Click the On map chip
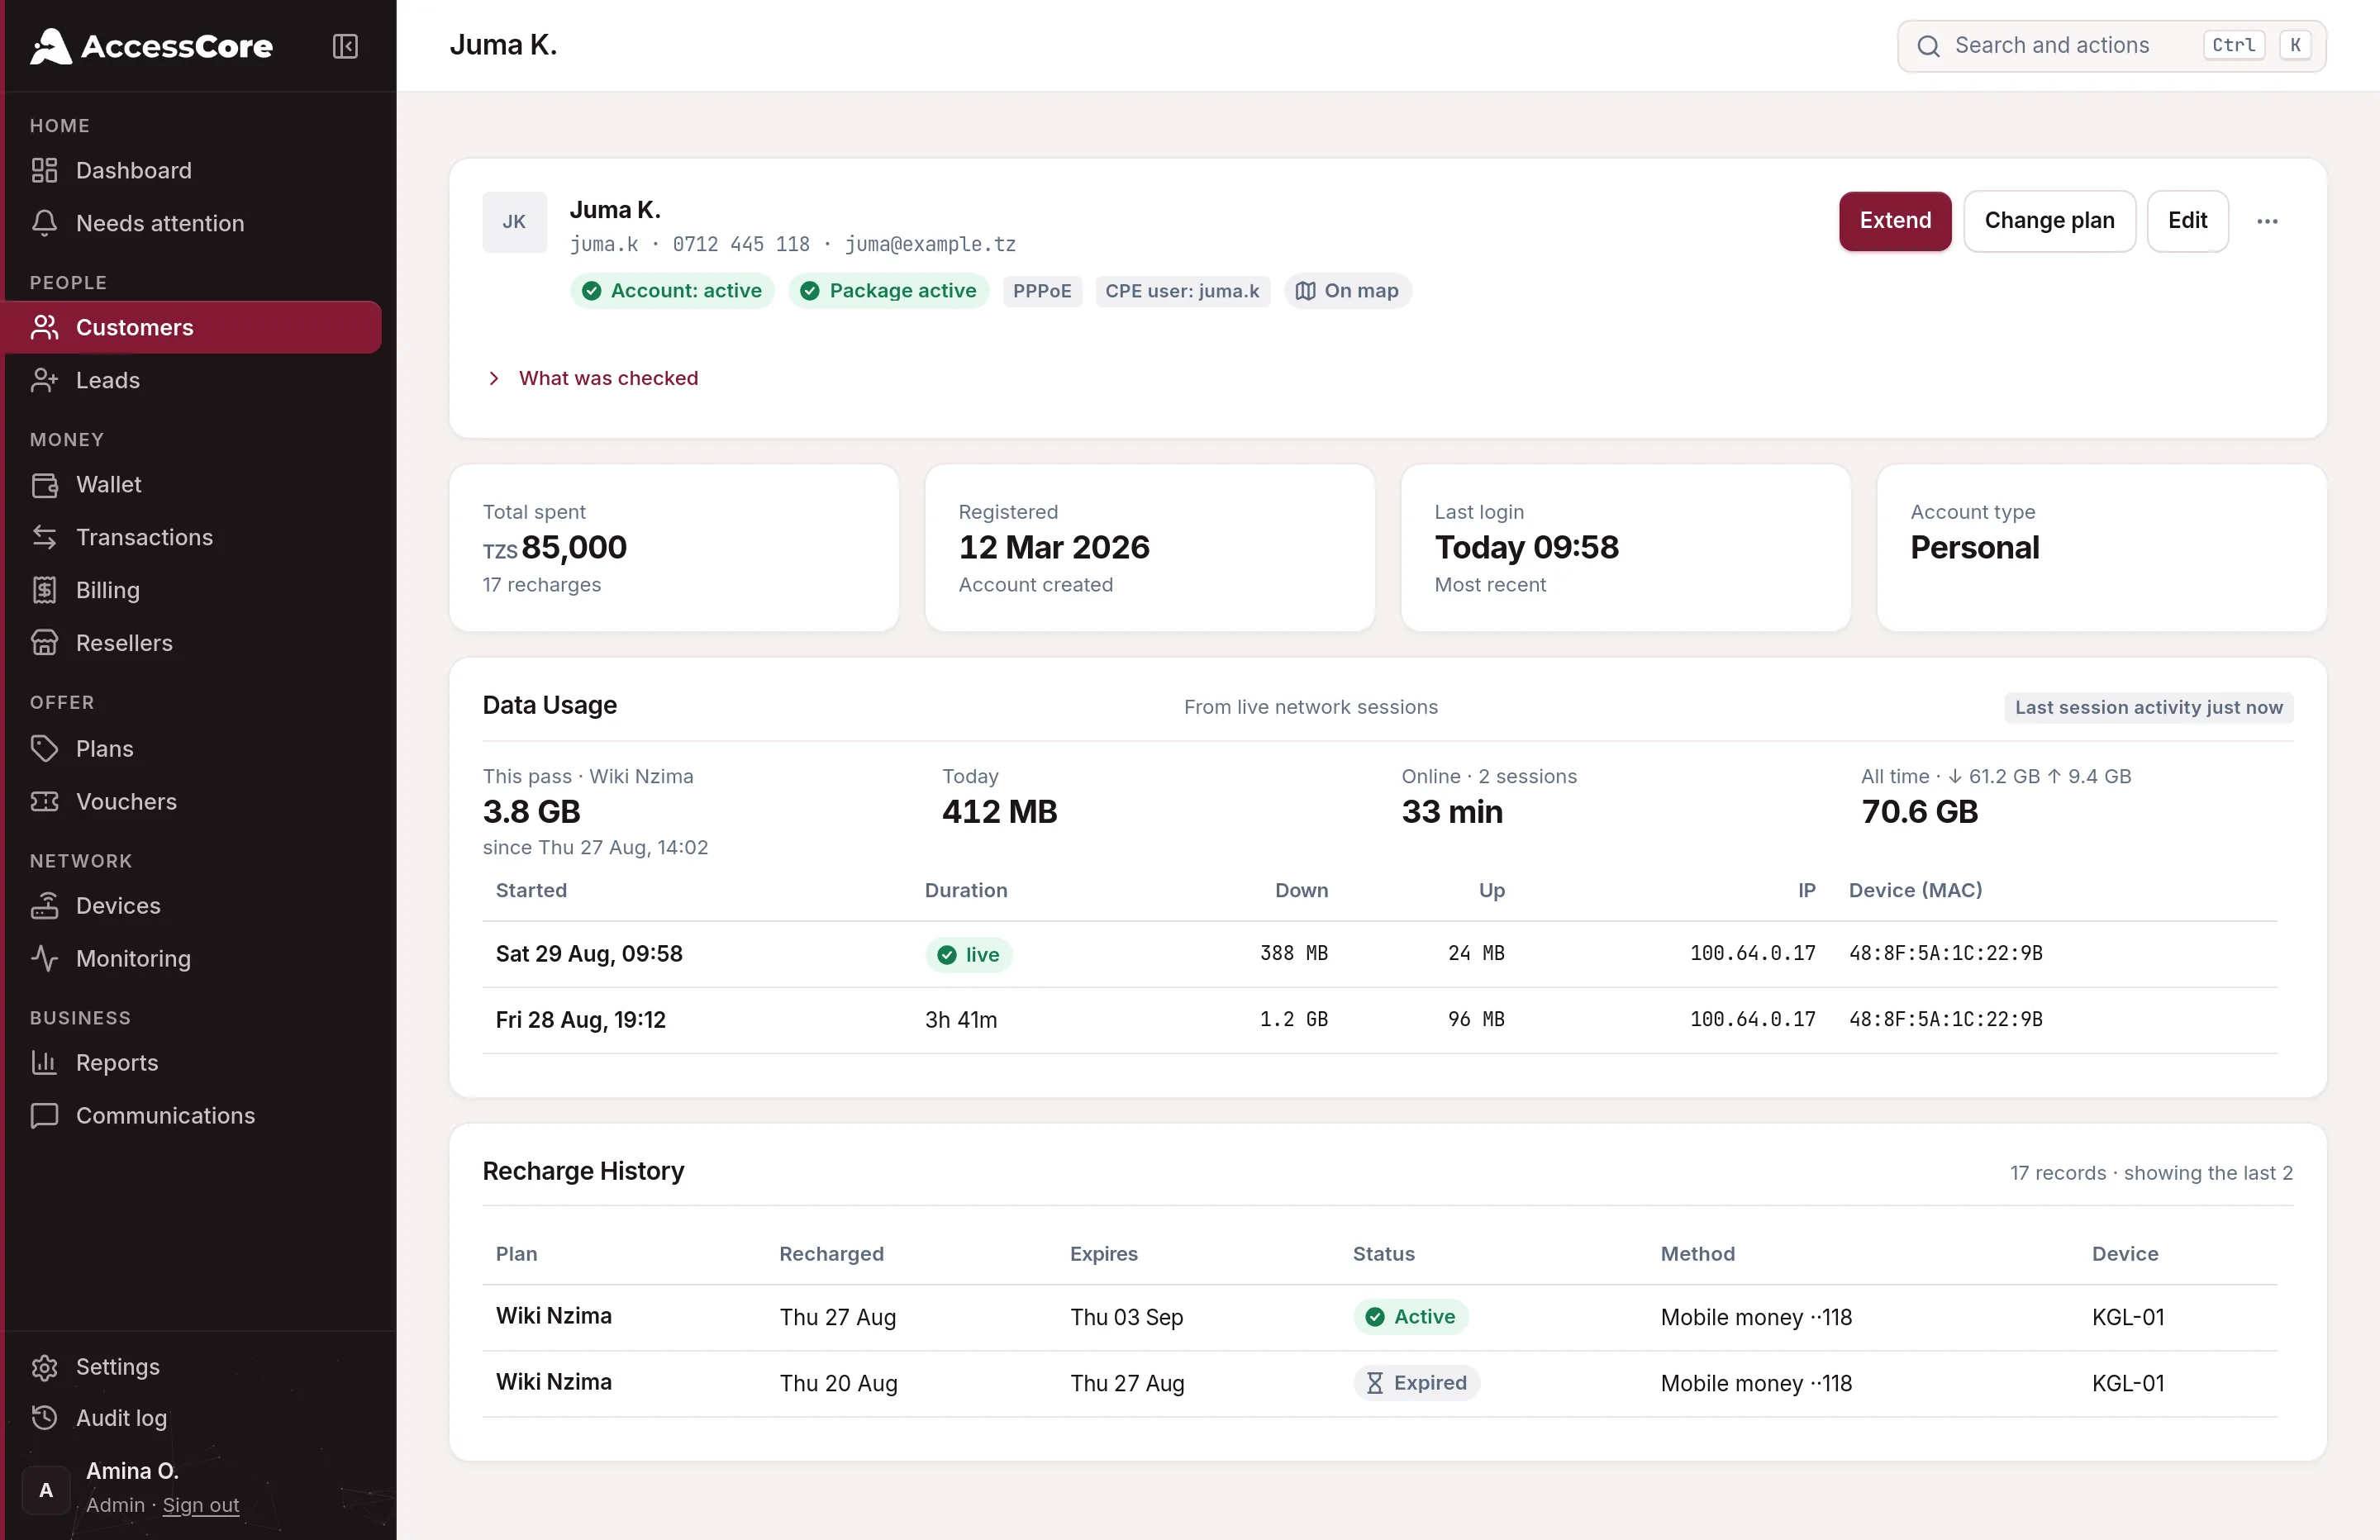 (x=1347, y=291)
